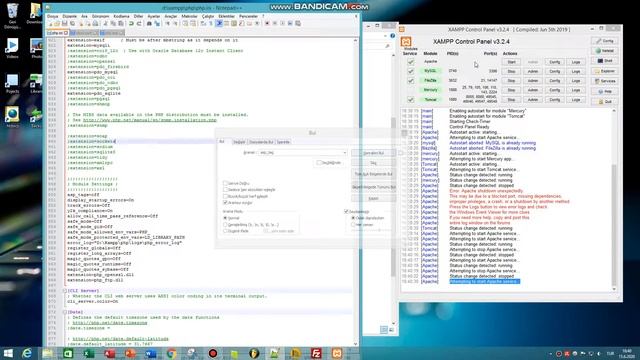Enable match case checkbox in Find dialog
Screen dimensions: 640x360
pos(225,196)
